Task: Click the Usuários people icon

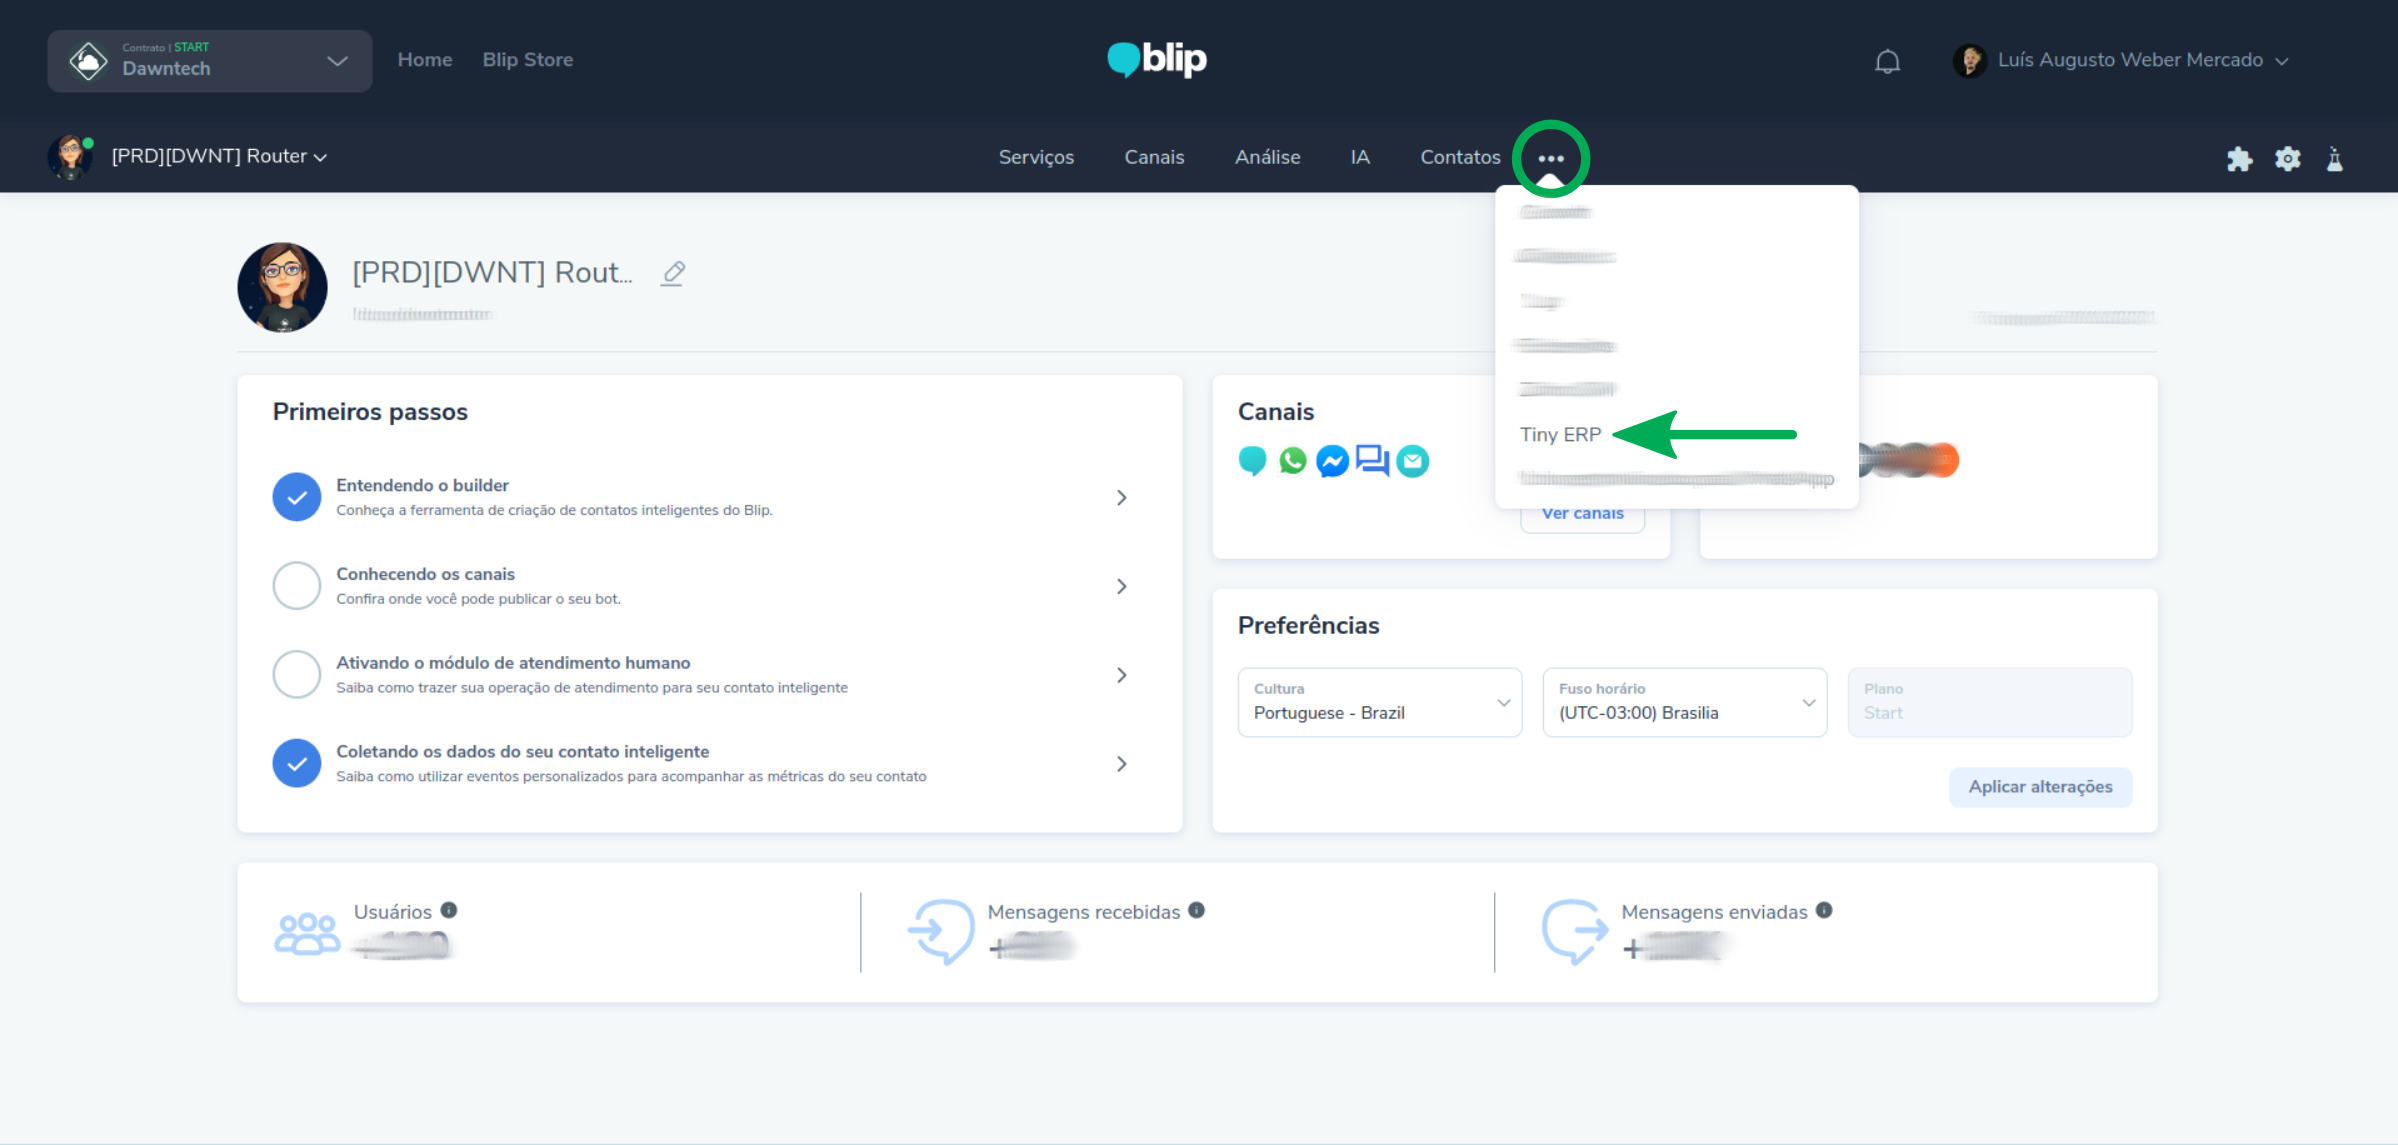Action: [307, 933]
